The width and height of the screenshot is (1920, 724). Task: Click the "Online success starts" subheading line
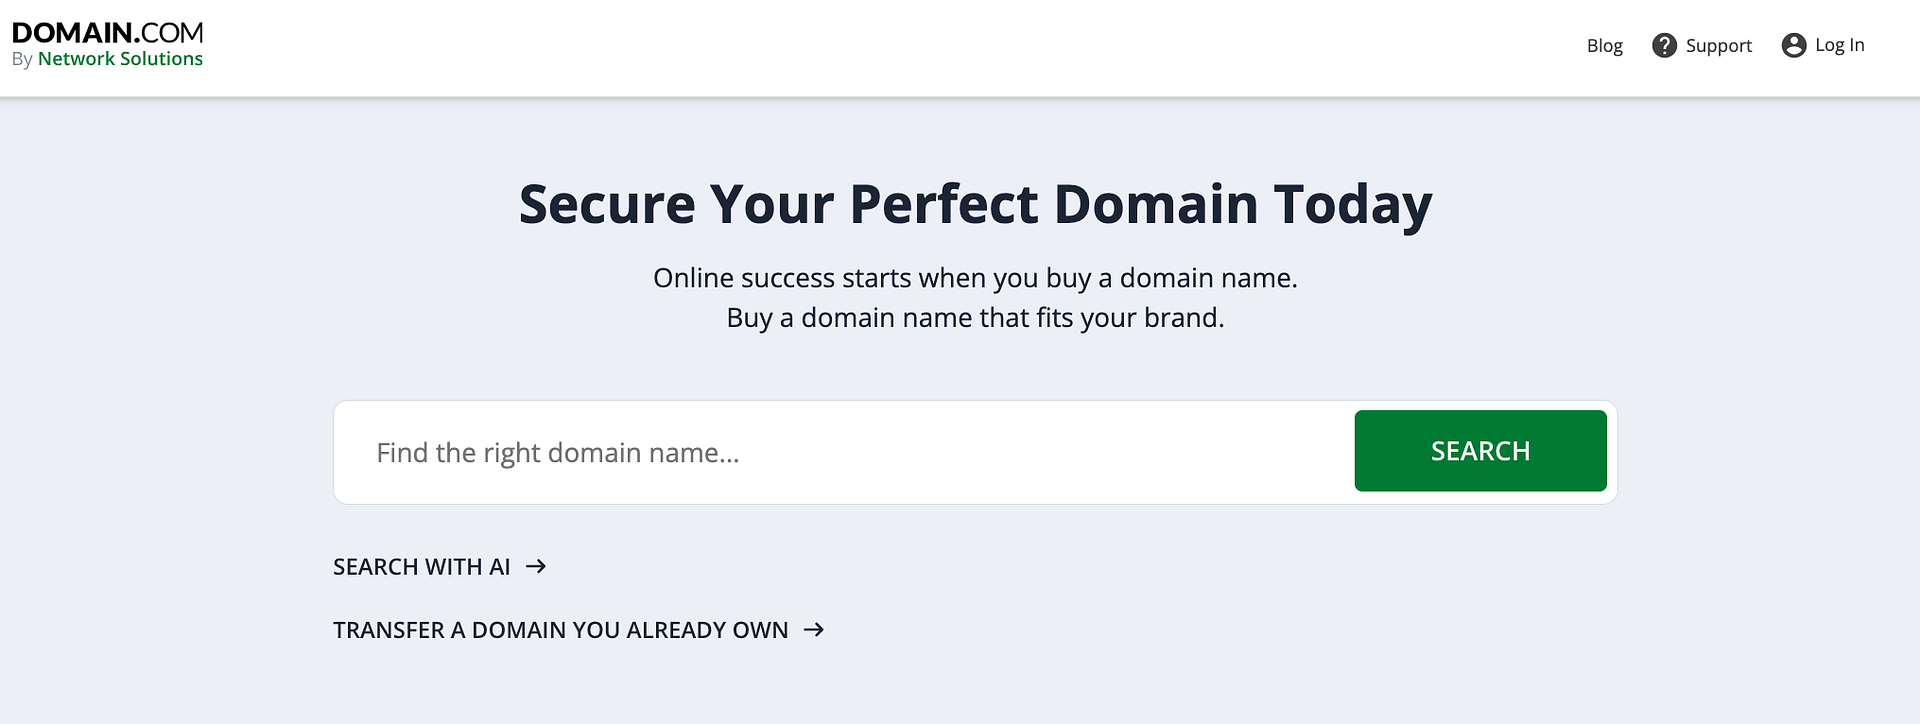975,278
